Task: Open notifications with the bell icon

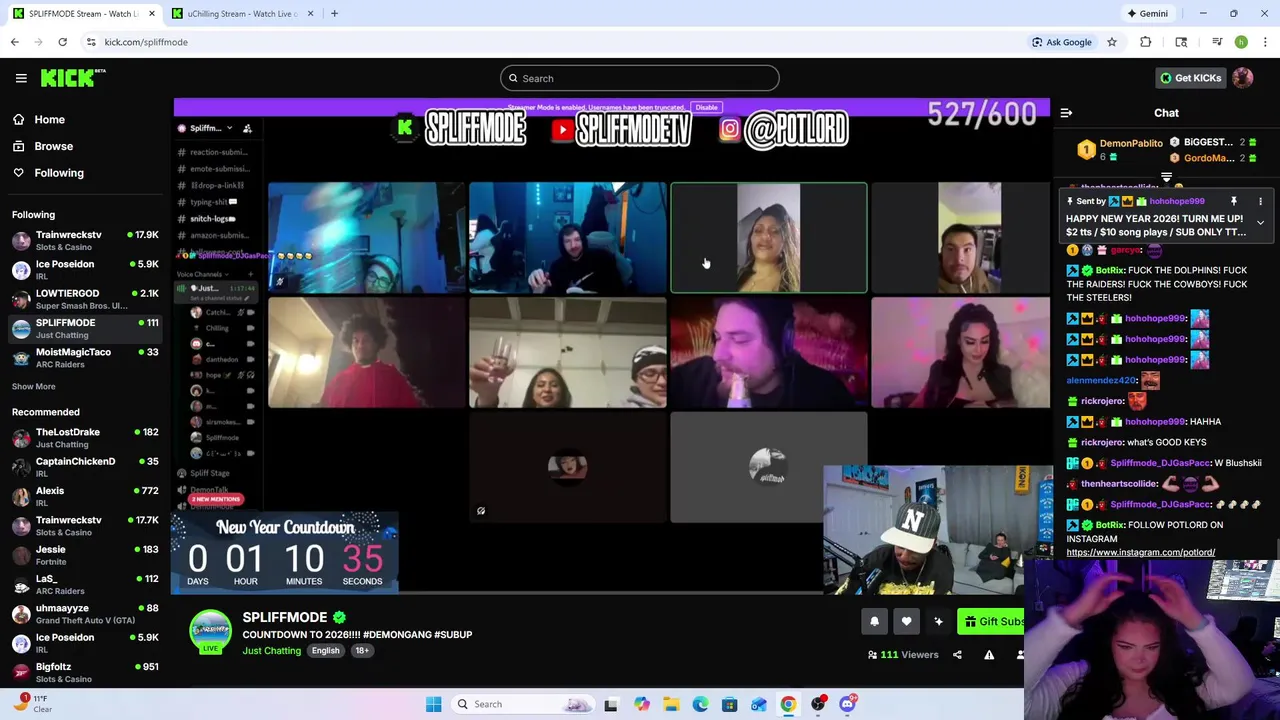Action: [874, 622]
